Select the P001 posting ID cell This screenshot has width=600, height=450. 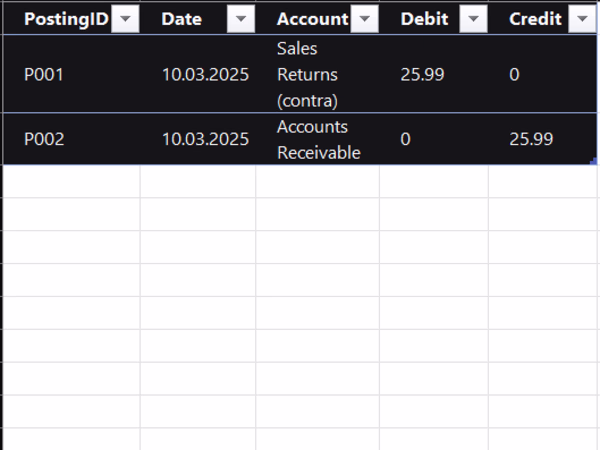pyautogui.click(x=44, y=74)
